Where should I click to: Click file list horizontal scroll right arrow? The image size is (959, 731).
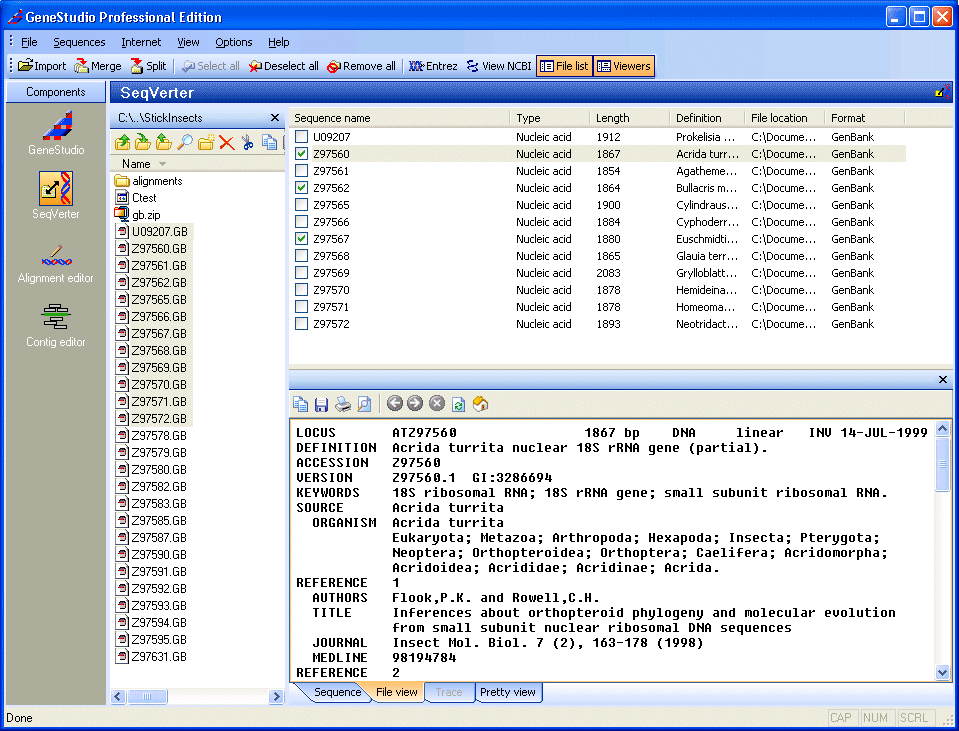pos(276,696)
